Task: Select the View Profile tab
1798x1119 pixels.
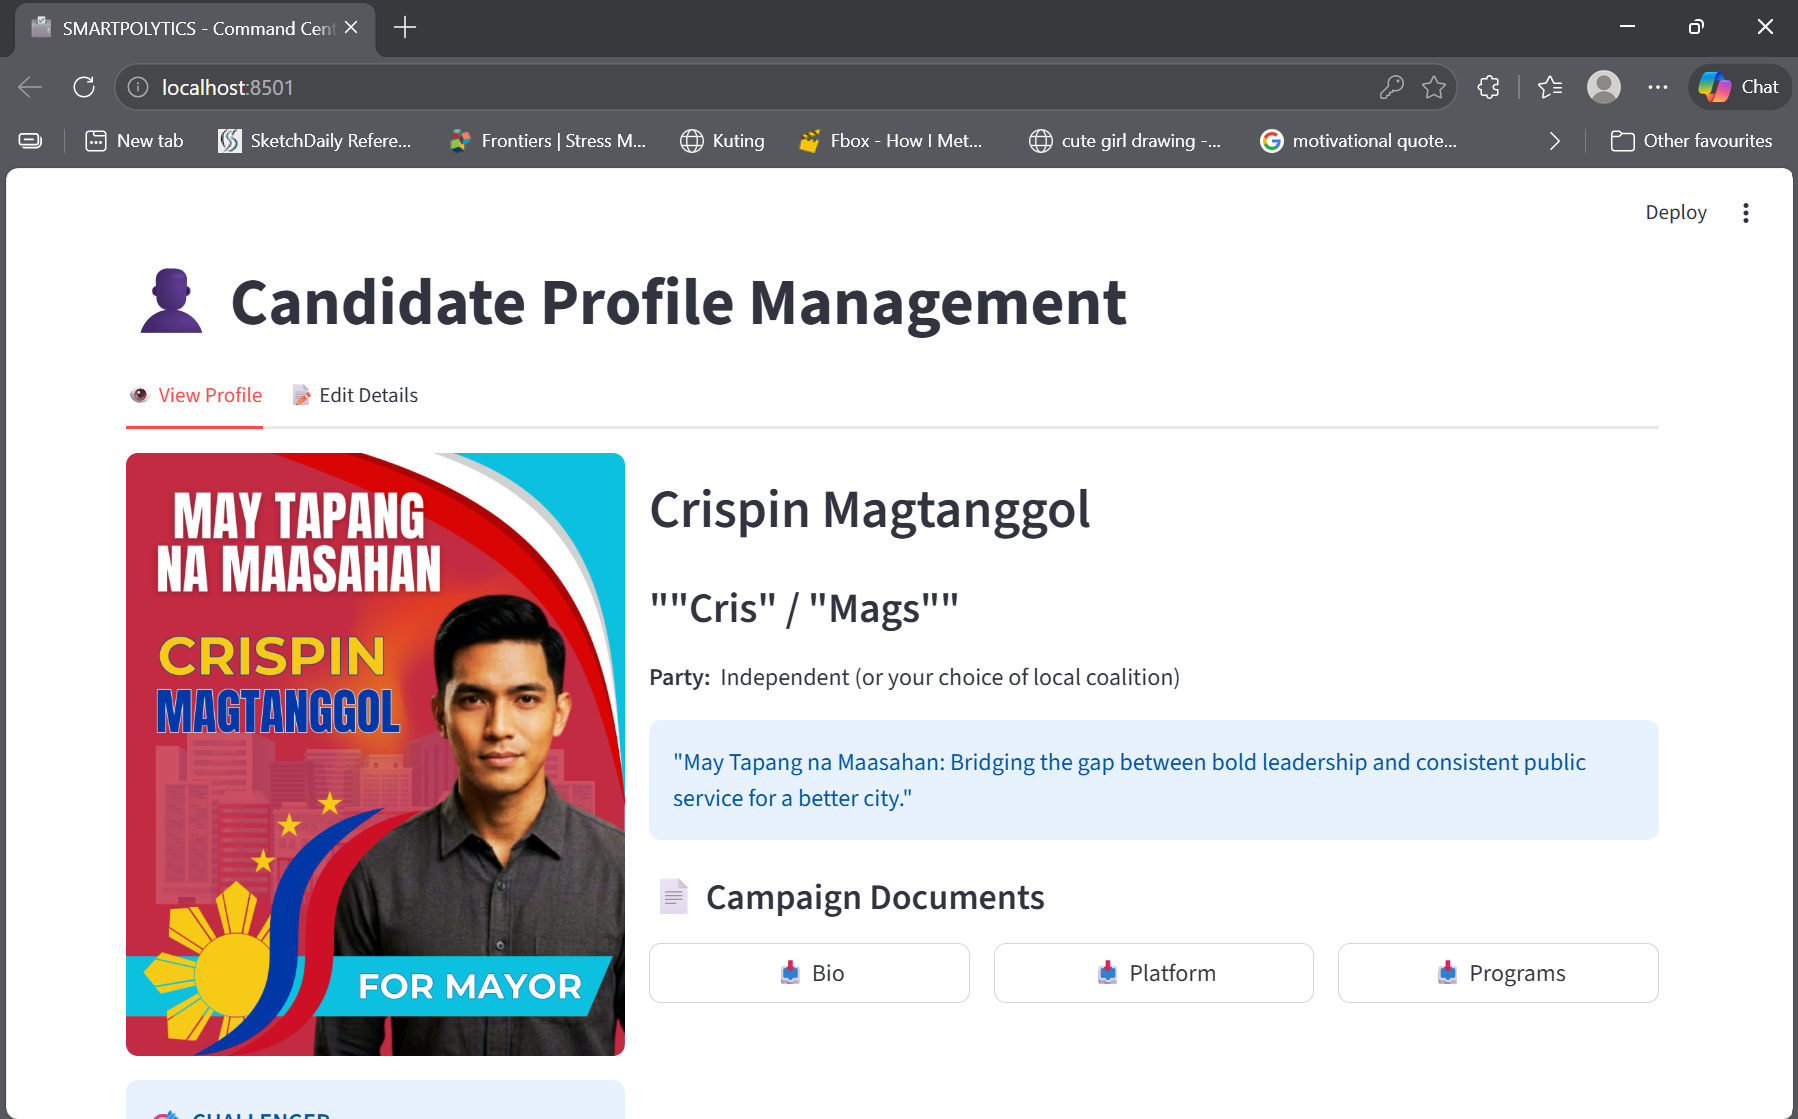Action: click(x=209, y=395)
